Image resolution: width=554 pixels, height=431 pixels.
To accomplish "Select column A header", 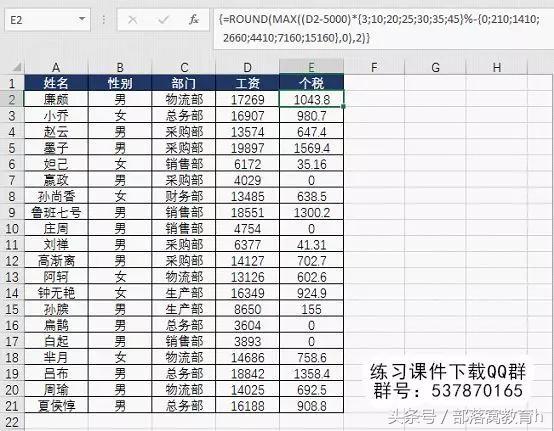I will pyautogui.click(x=56, y=67).
